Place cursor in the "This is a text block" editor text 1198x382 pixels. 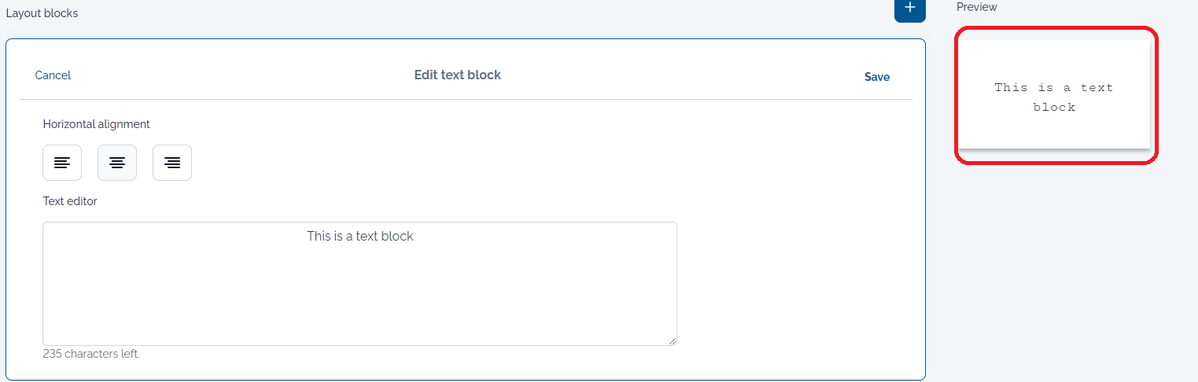point(360,236)
